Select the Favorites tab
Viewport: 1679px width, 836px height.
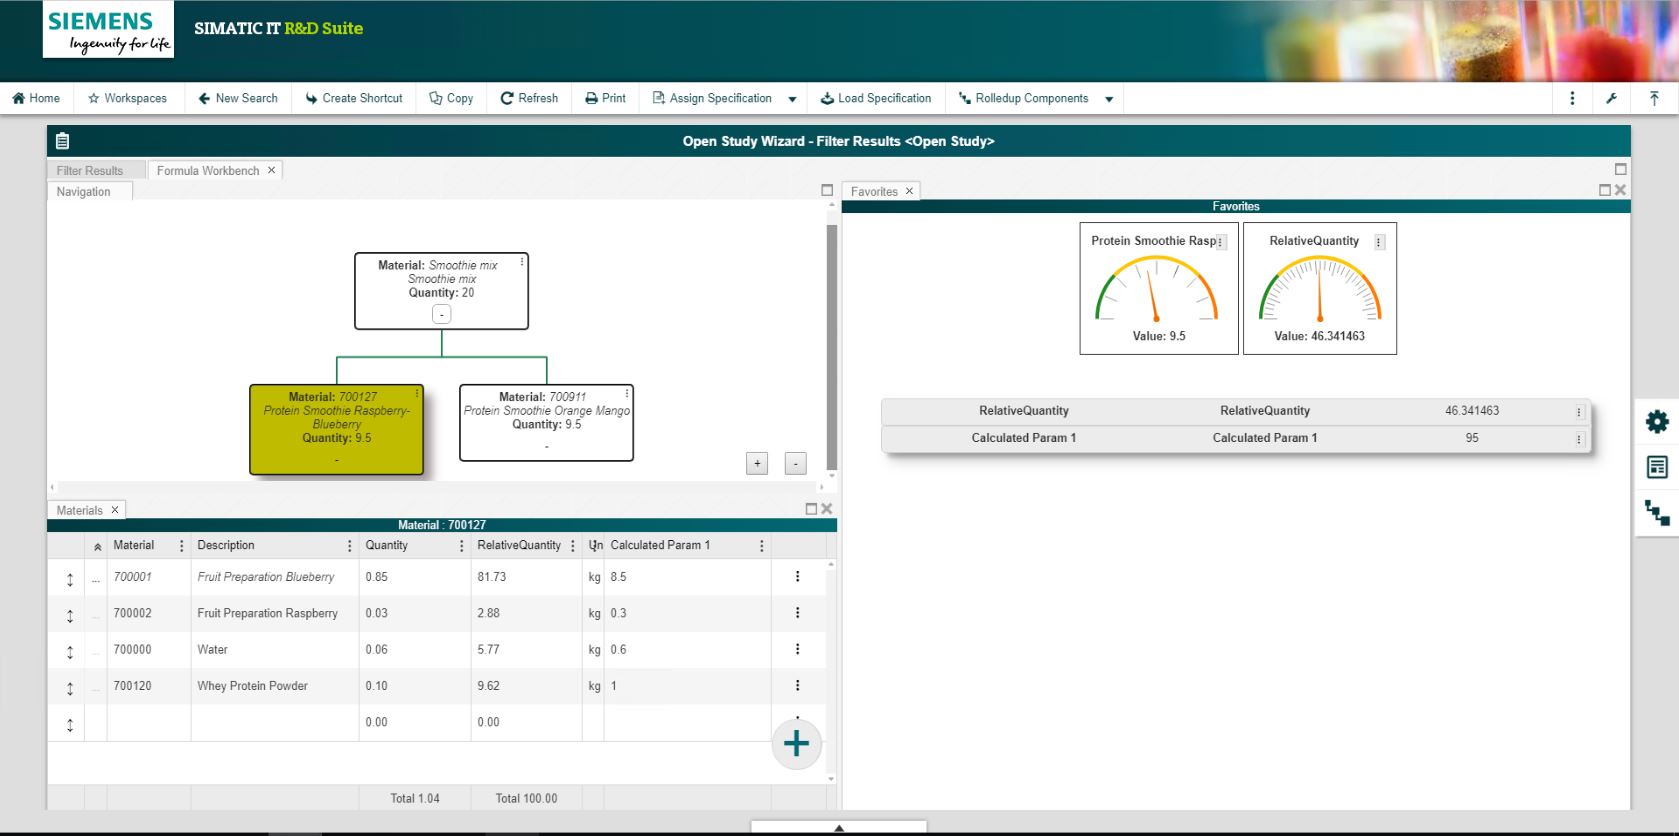click(874, 192)
